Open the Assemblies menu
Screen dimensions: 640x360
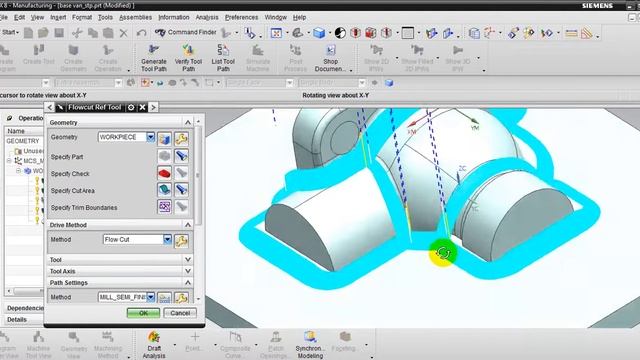click(135, 18)
